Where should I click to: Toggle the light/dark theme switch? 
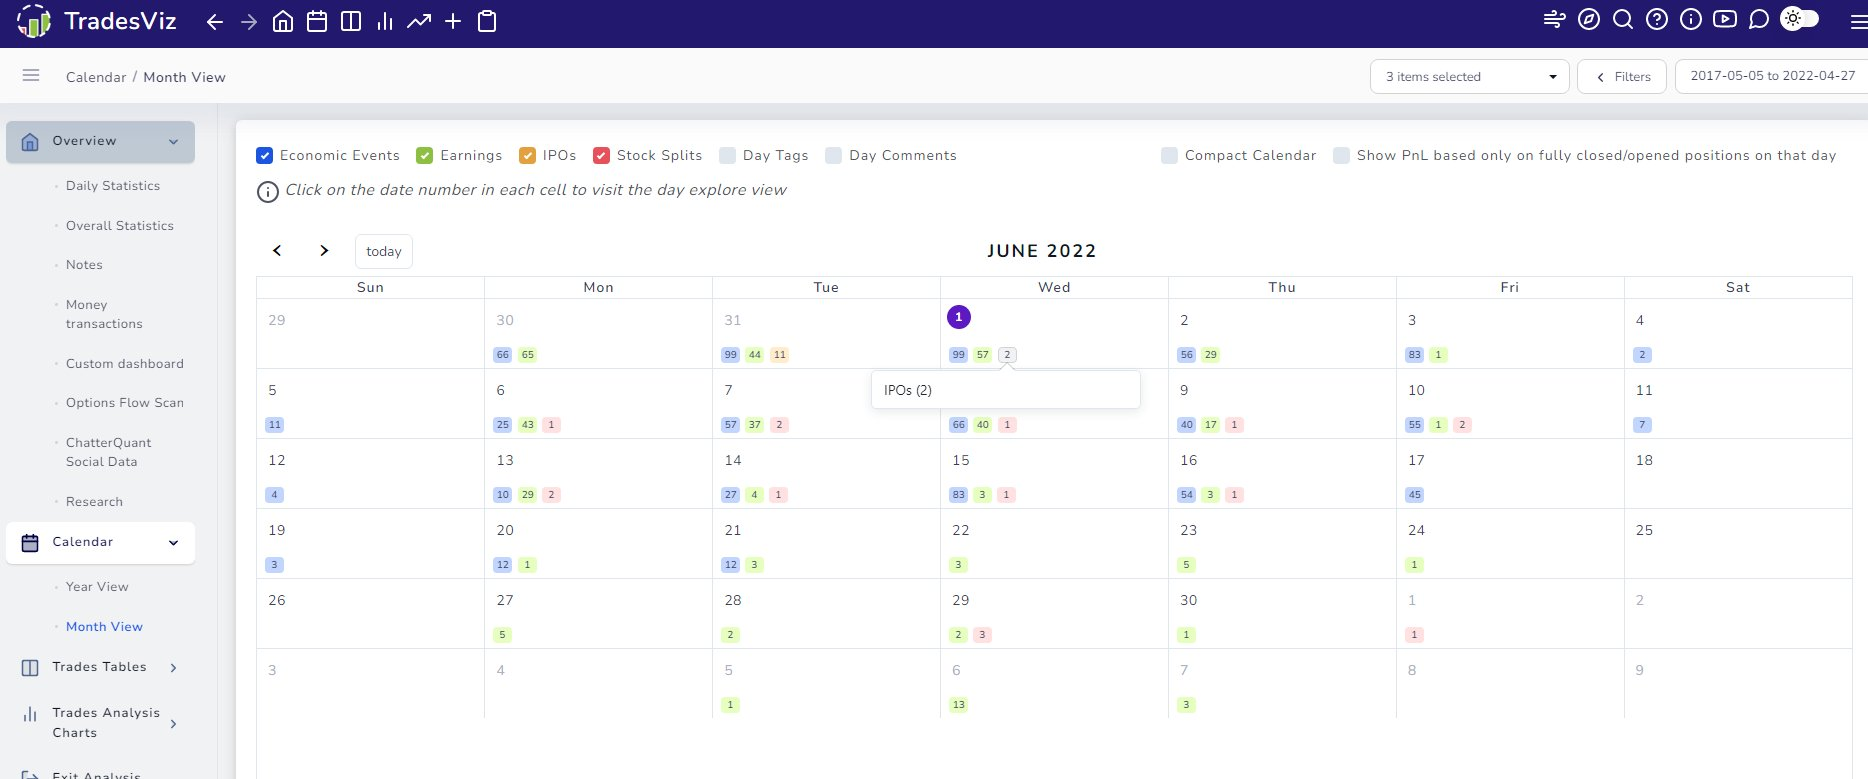1800,19
